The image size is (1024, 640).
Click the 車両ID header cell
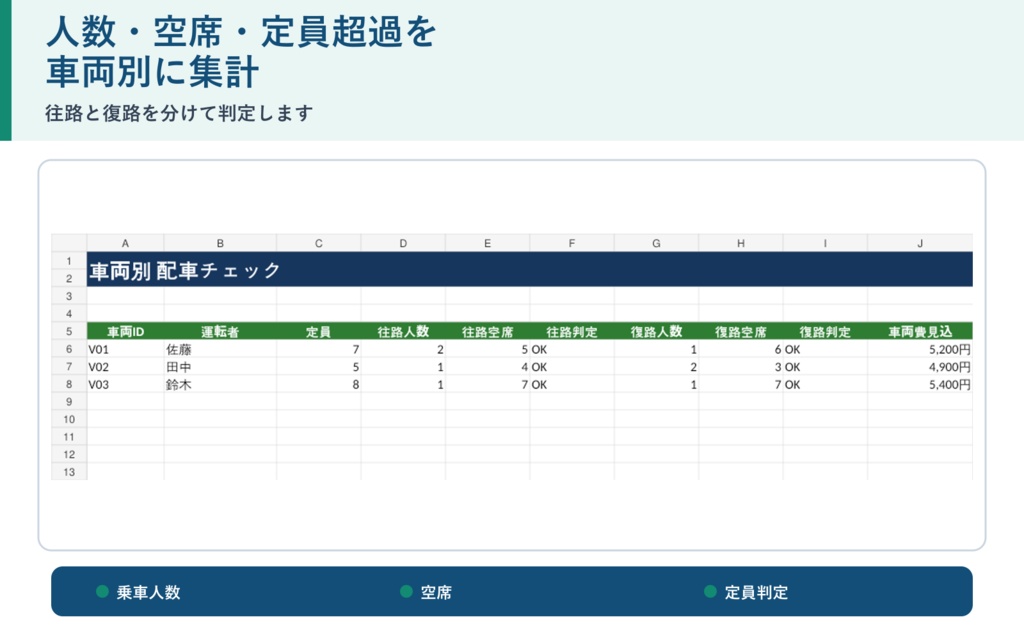(125, 331)
